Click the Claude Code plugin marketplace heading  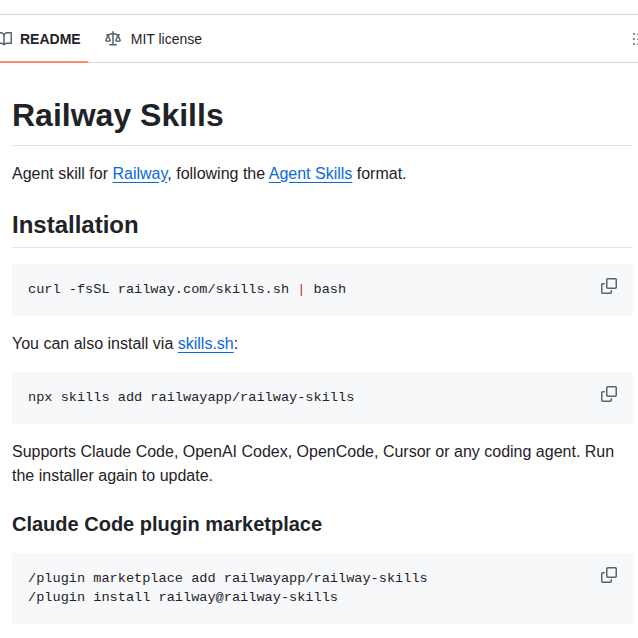click(x=167, y=524)
